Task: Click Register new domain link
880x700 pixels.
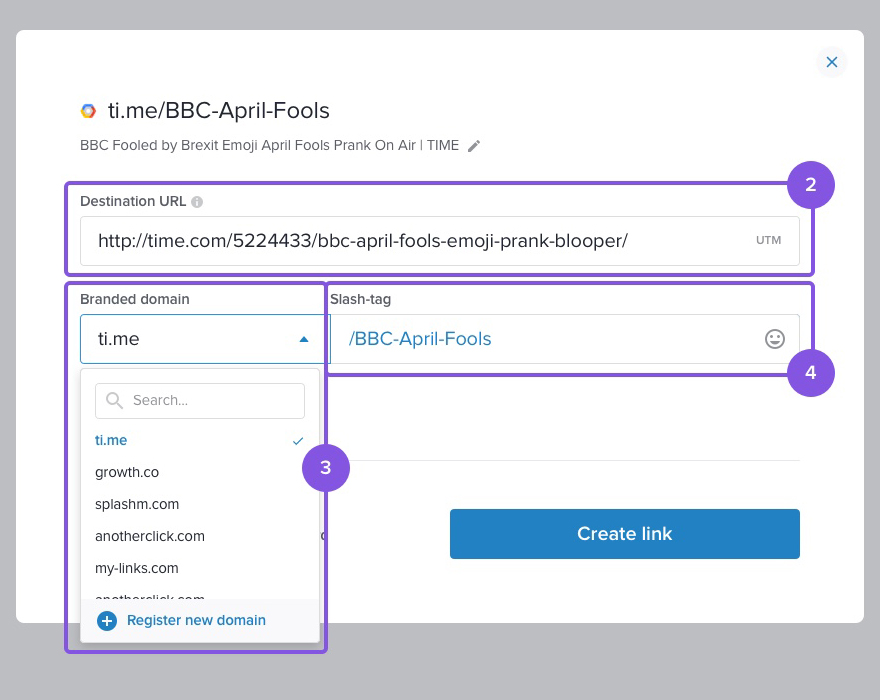Action: [196, 620]
